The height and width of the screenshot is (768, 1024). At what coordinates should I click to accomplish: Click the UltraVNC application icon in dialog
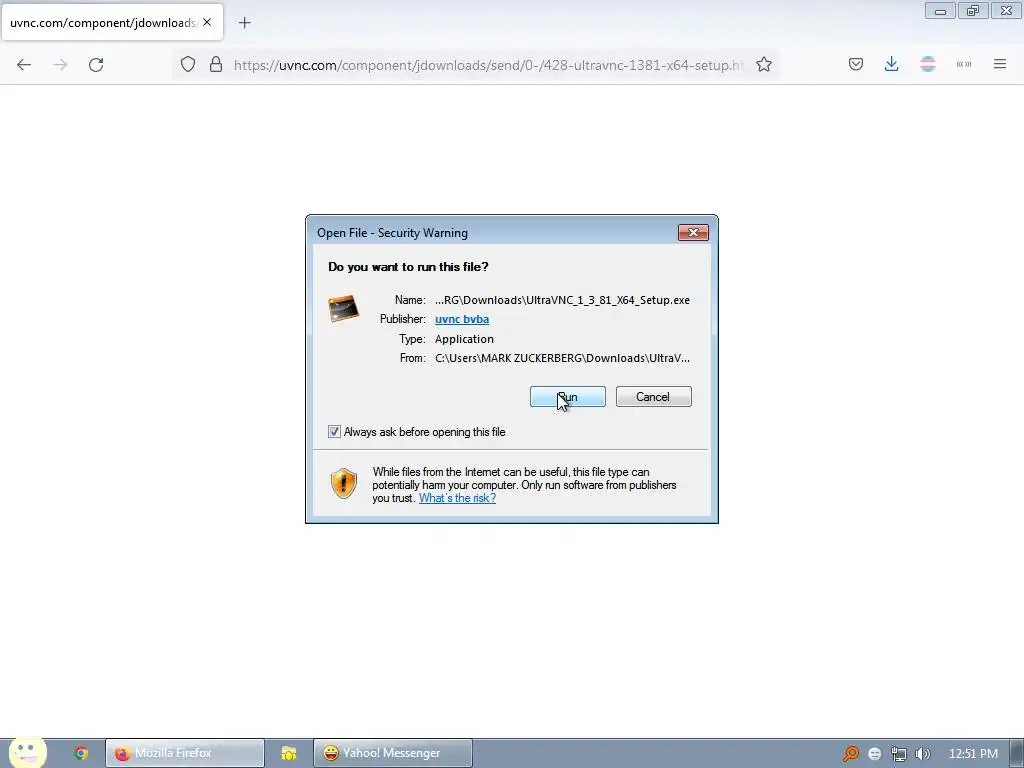coord(344,308)
